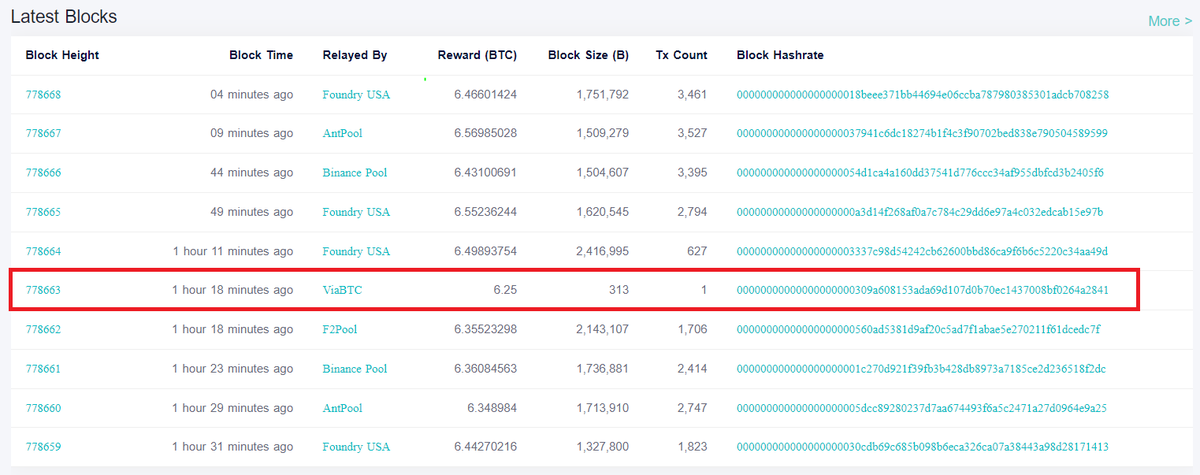Open hash ending 8bf0264a2841
Image resolution: width=1200 pixels, height=475 pixels.
(x=922, y=290)
